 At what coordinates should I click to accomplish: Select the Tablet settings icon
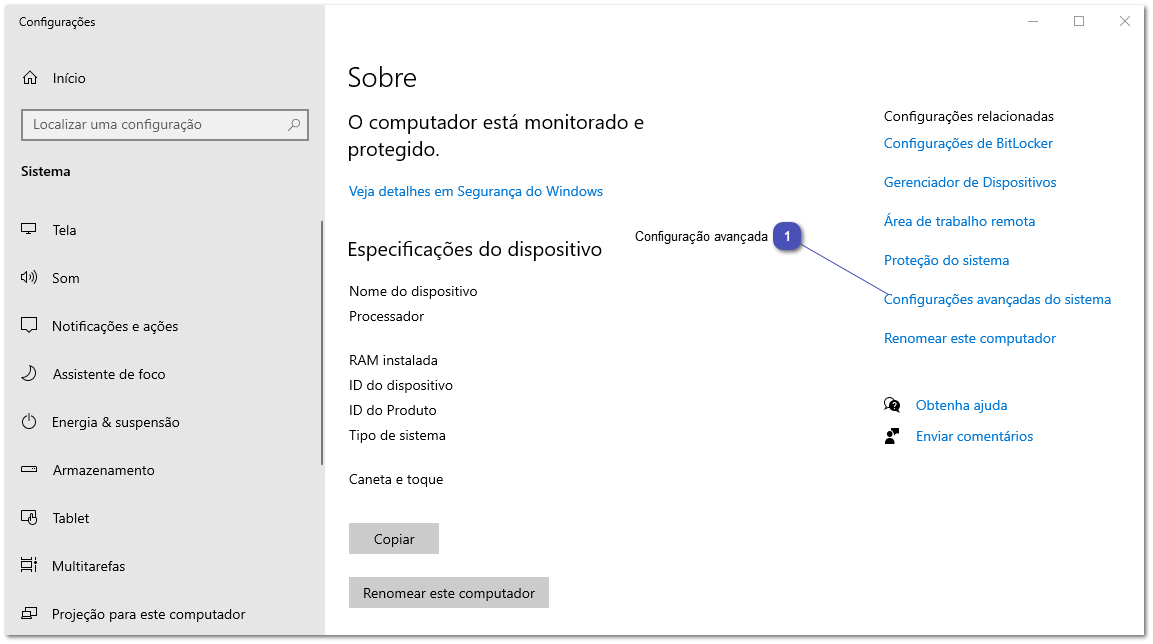click(30, 517)
